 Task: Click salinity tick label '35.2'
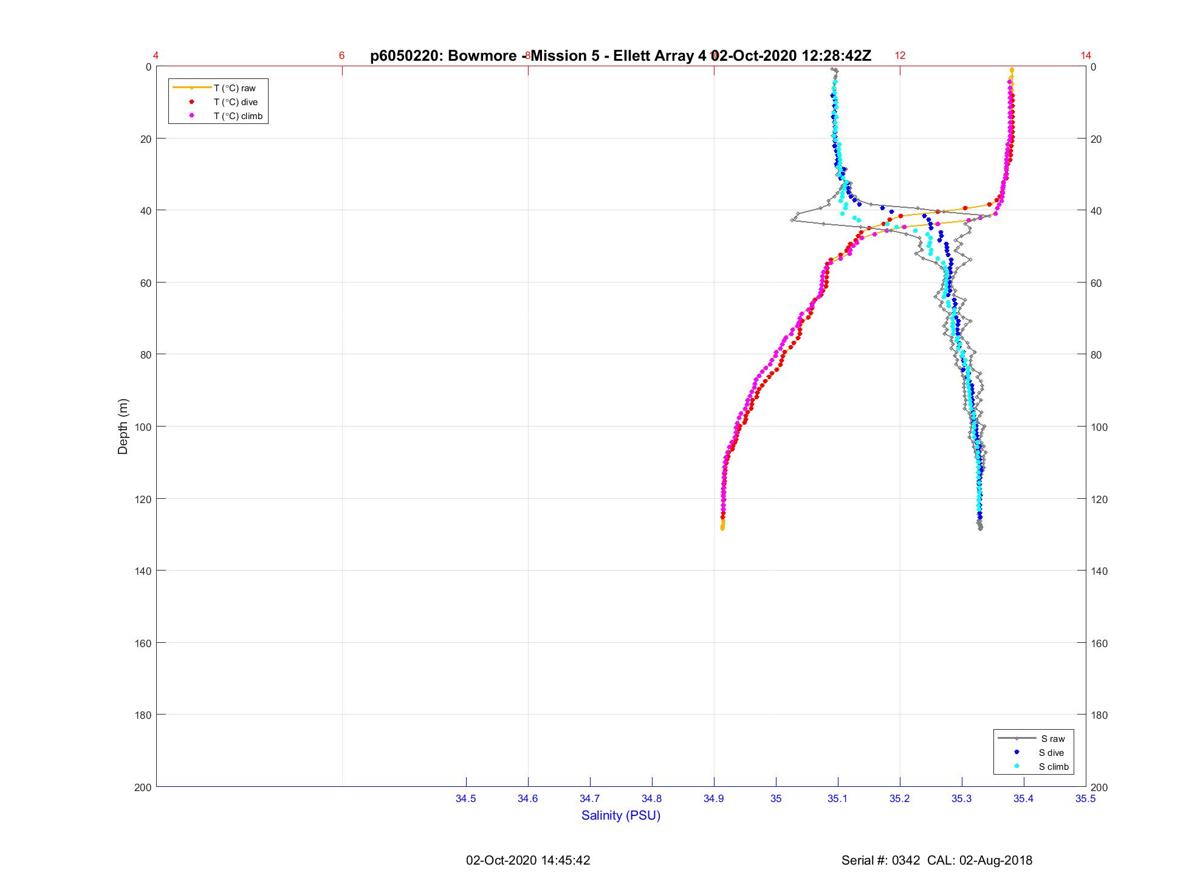[900, 799]
